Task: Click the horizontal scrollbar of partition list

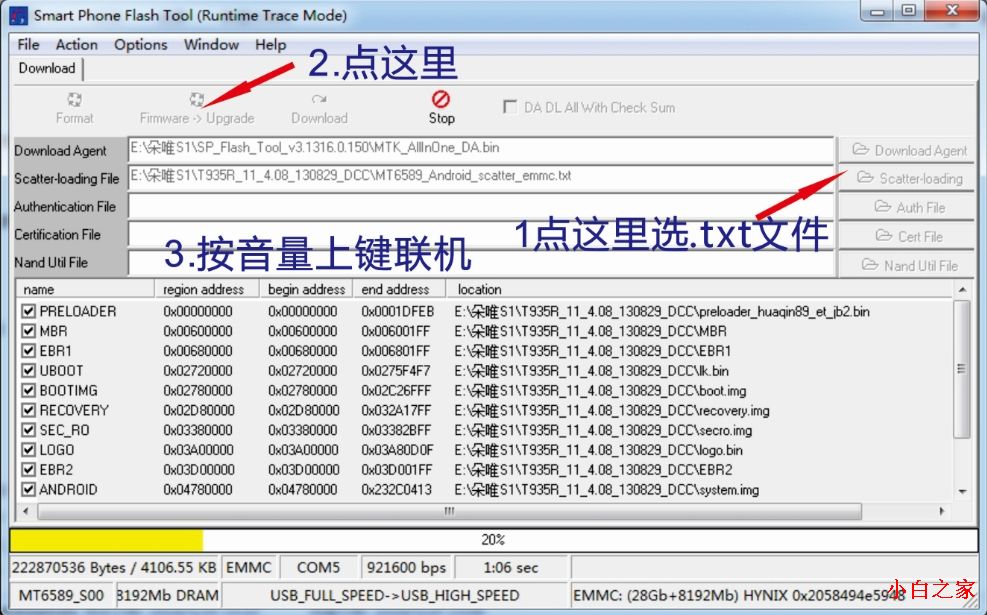Action: [449, 511]
